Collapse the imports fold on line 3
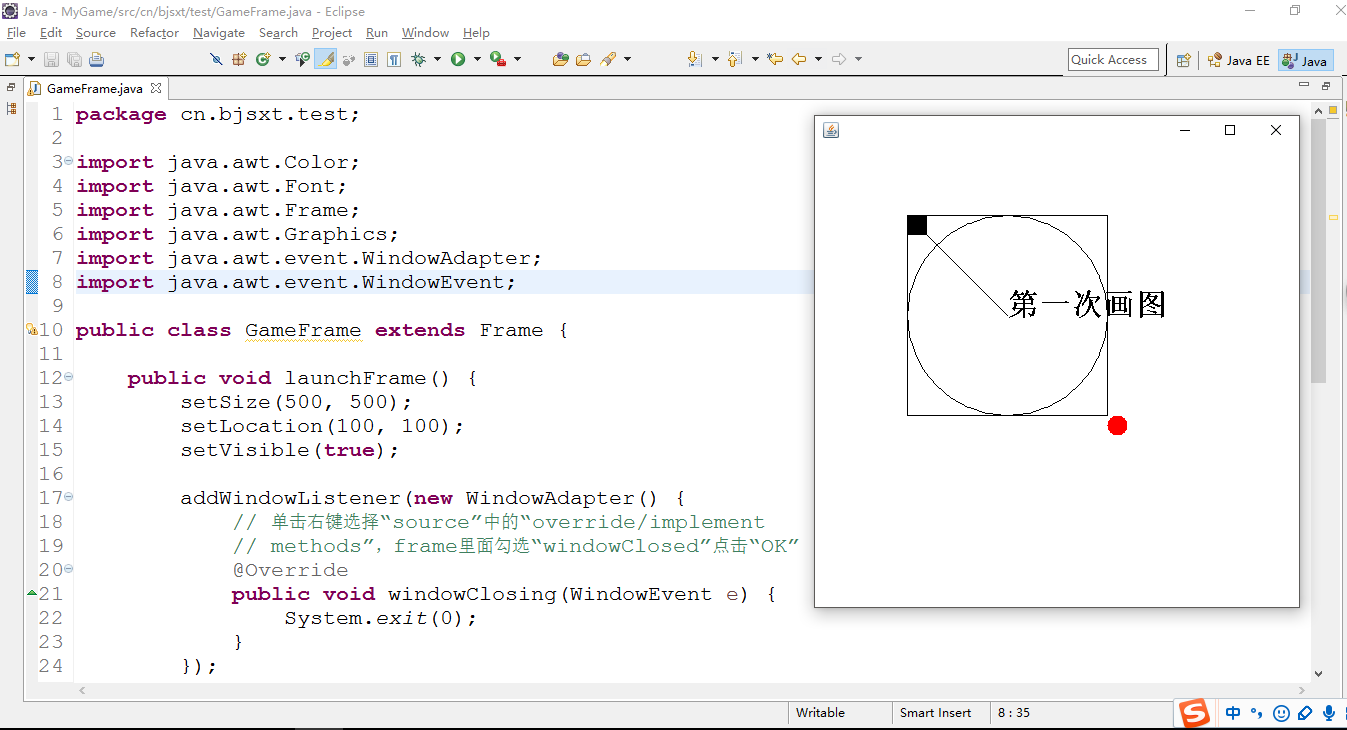The height and width of the screenshot is (730, 1347). pos(68,161)
